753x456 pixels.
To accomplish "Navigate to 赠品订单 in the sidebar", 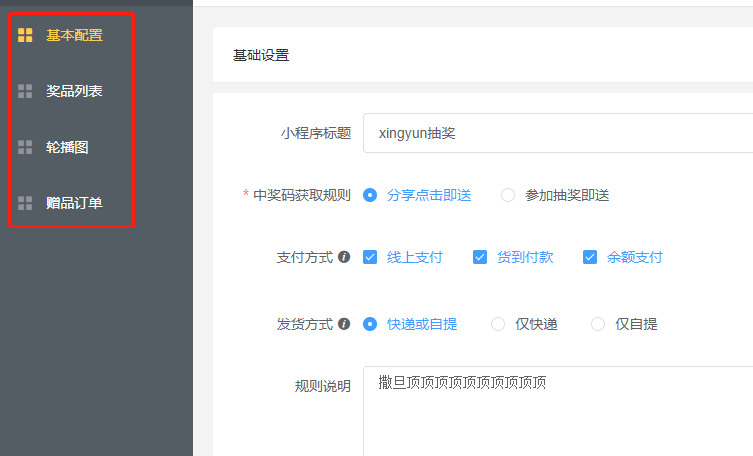I will click(x=74, y=203).
